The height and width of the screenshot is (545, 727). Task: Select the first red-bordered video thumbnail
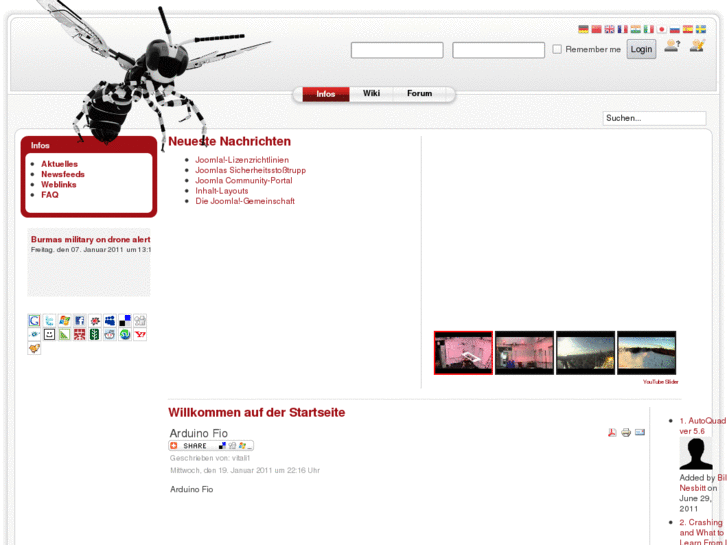[463, 353]
